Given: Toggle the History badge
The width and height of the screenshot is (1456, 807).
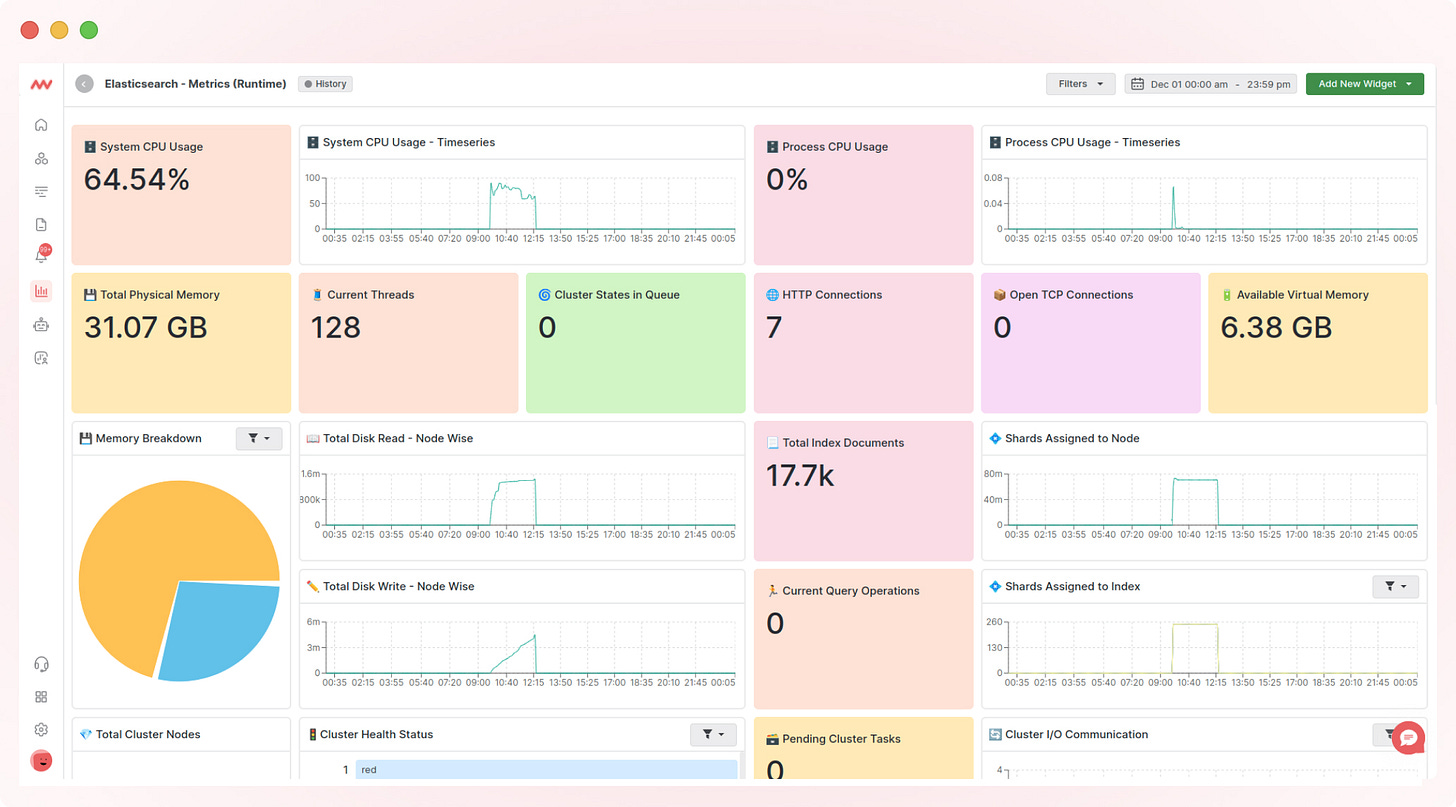Looking at the screenshot, I should 325,84.
